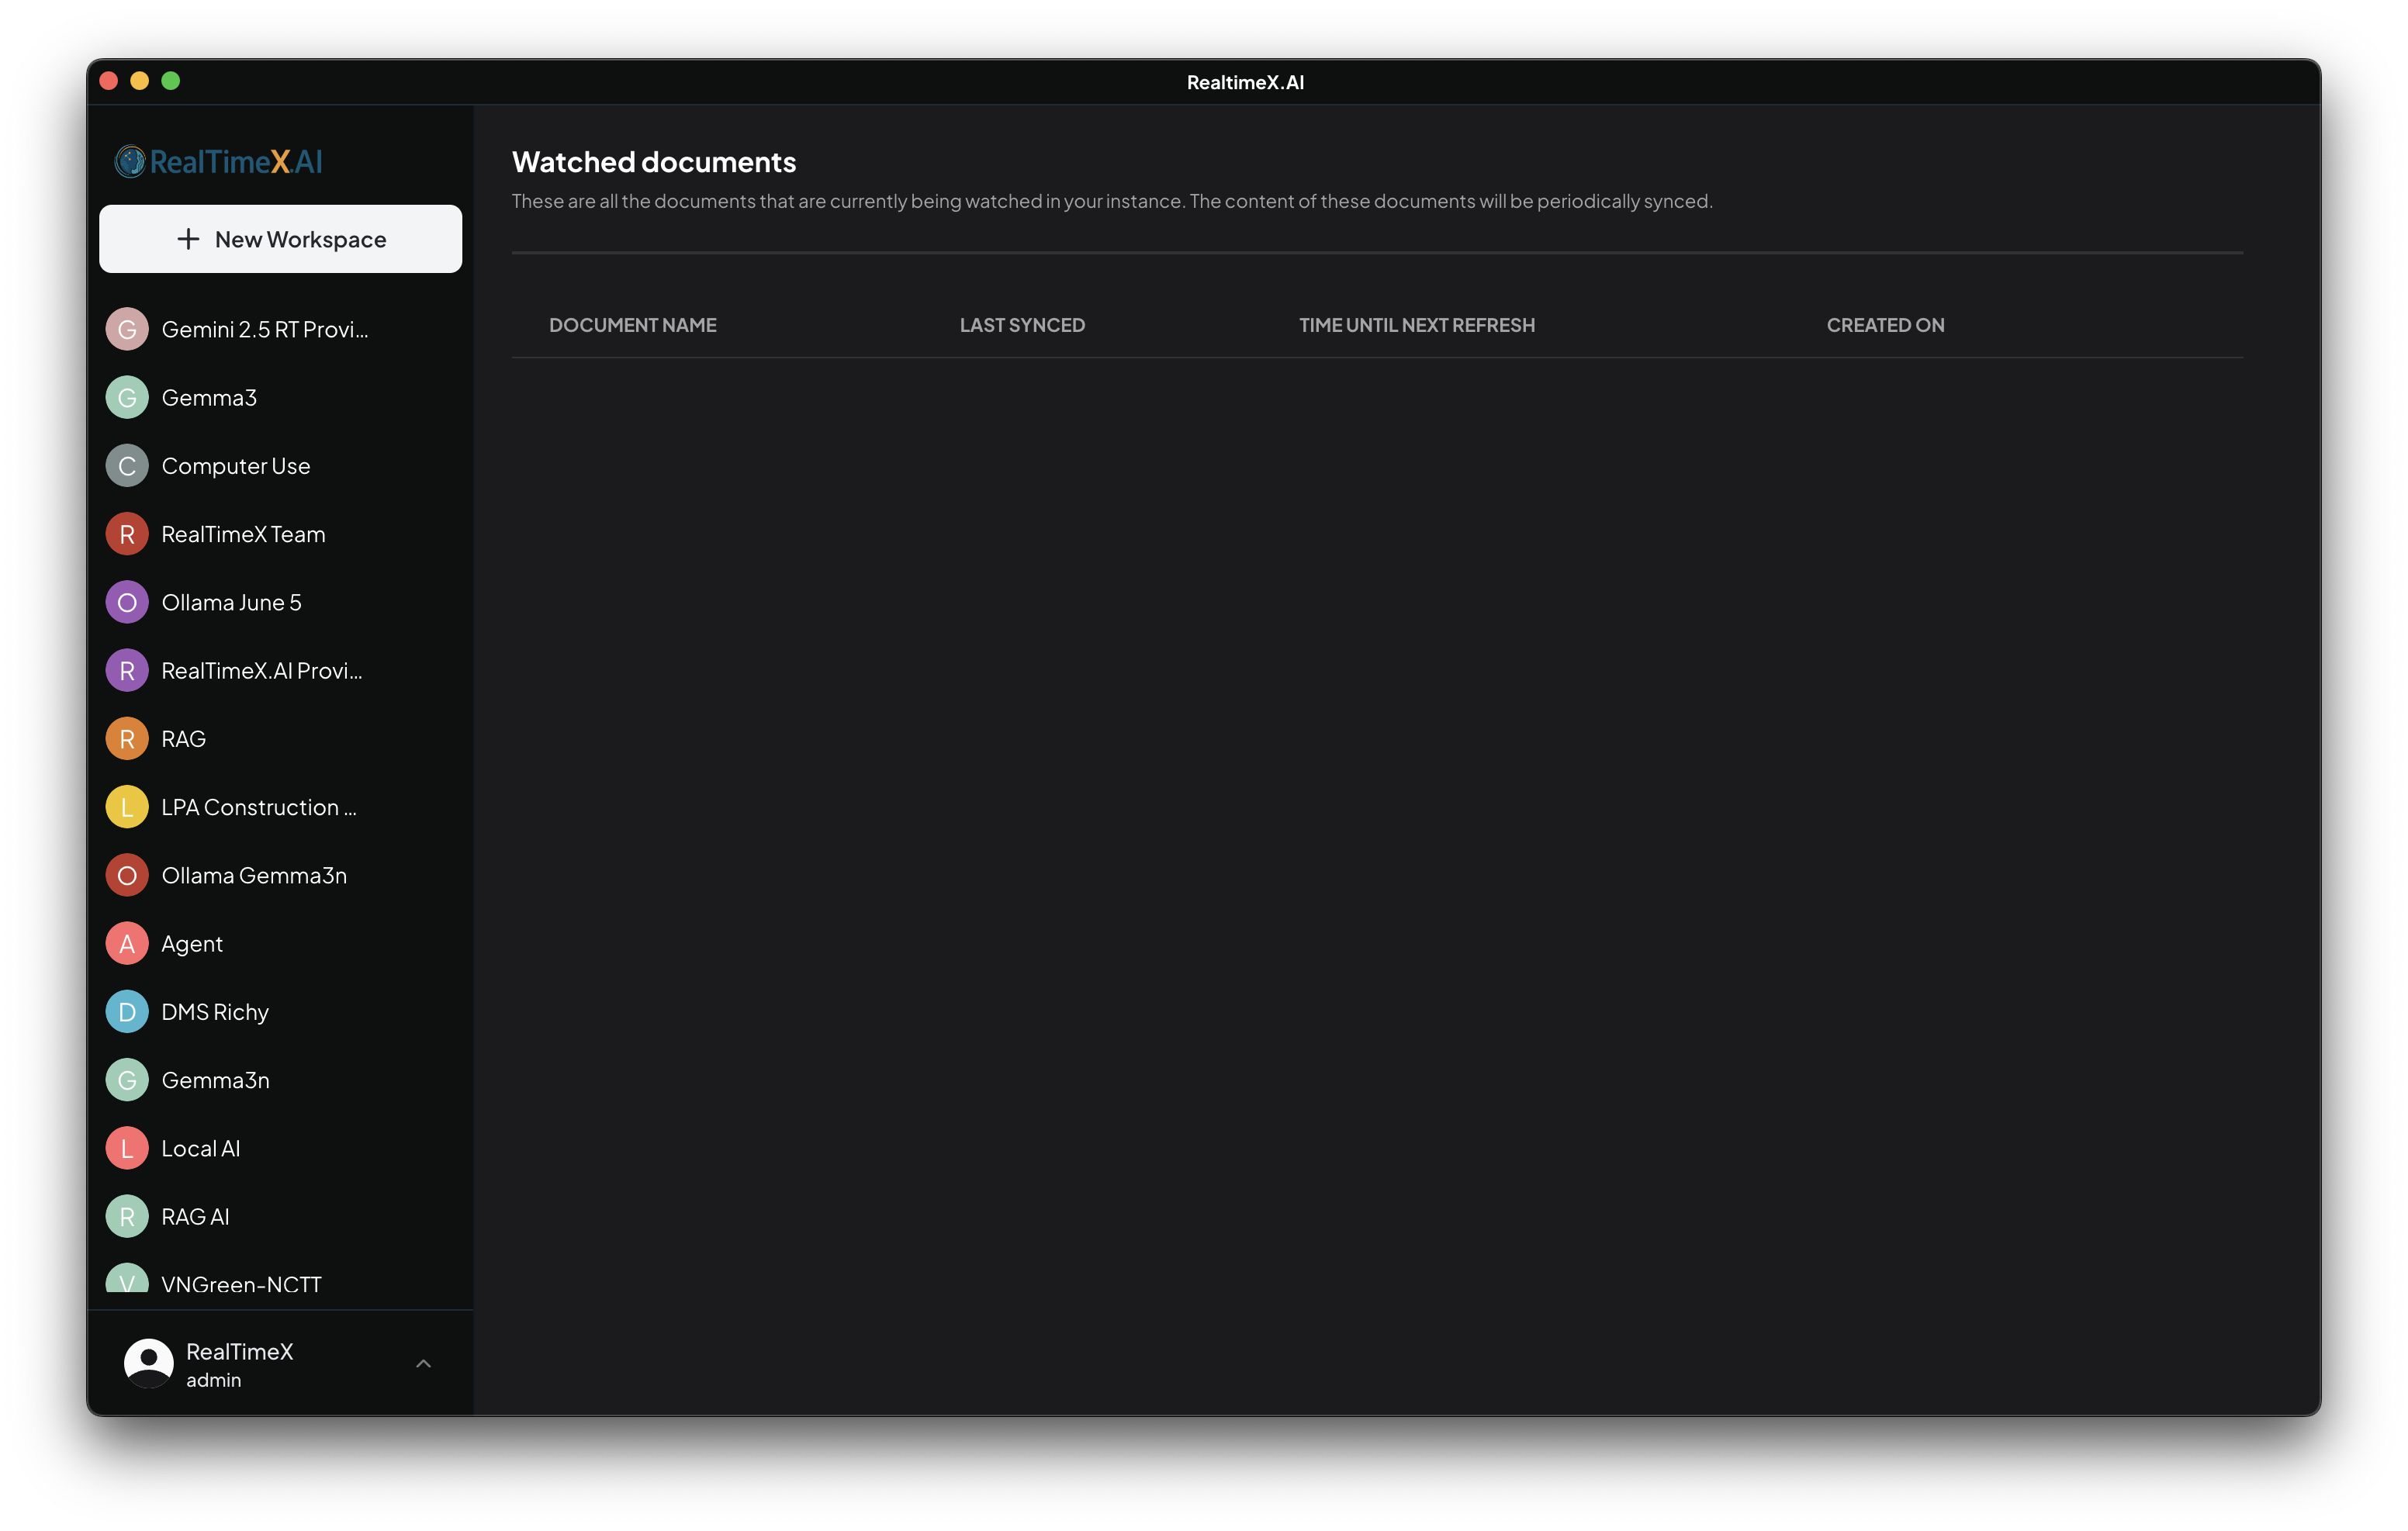Open the VNGreen-NCTT workspace
Image resolution: width=2408 pixels, height=1531 pixels.
(241, 1283)
